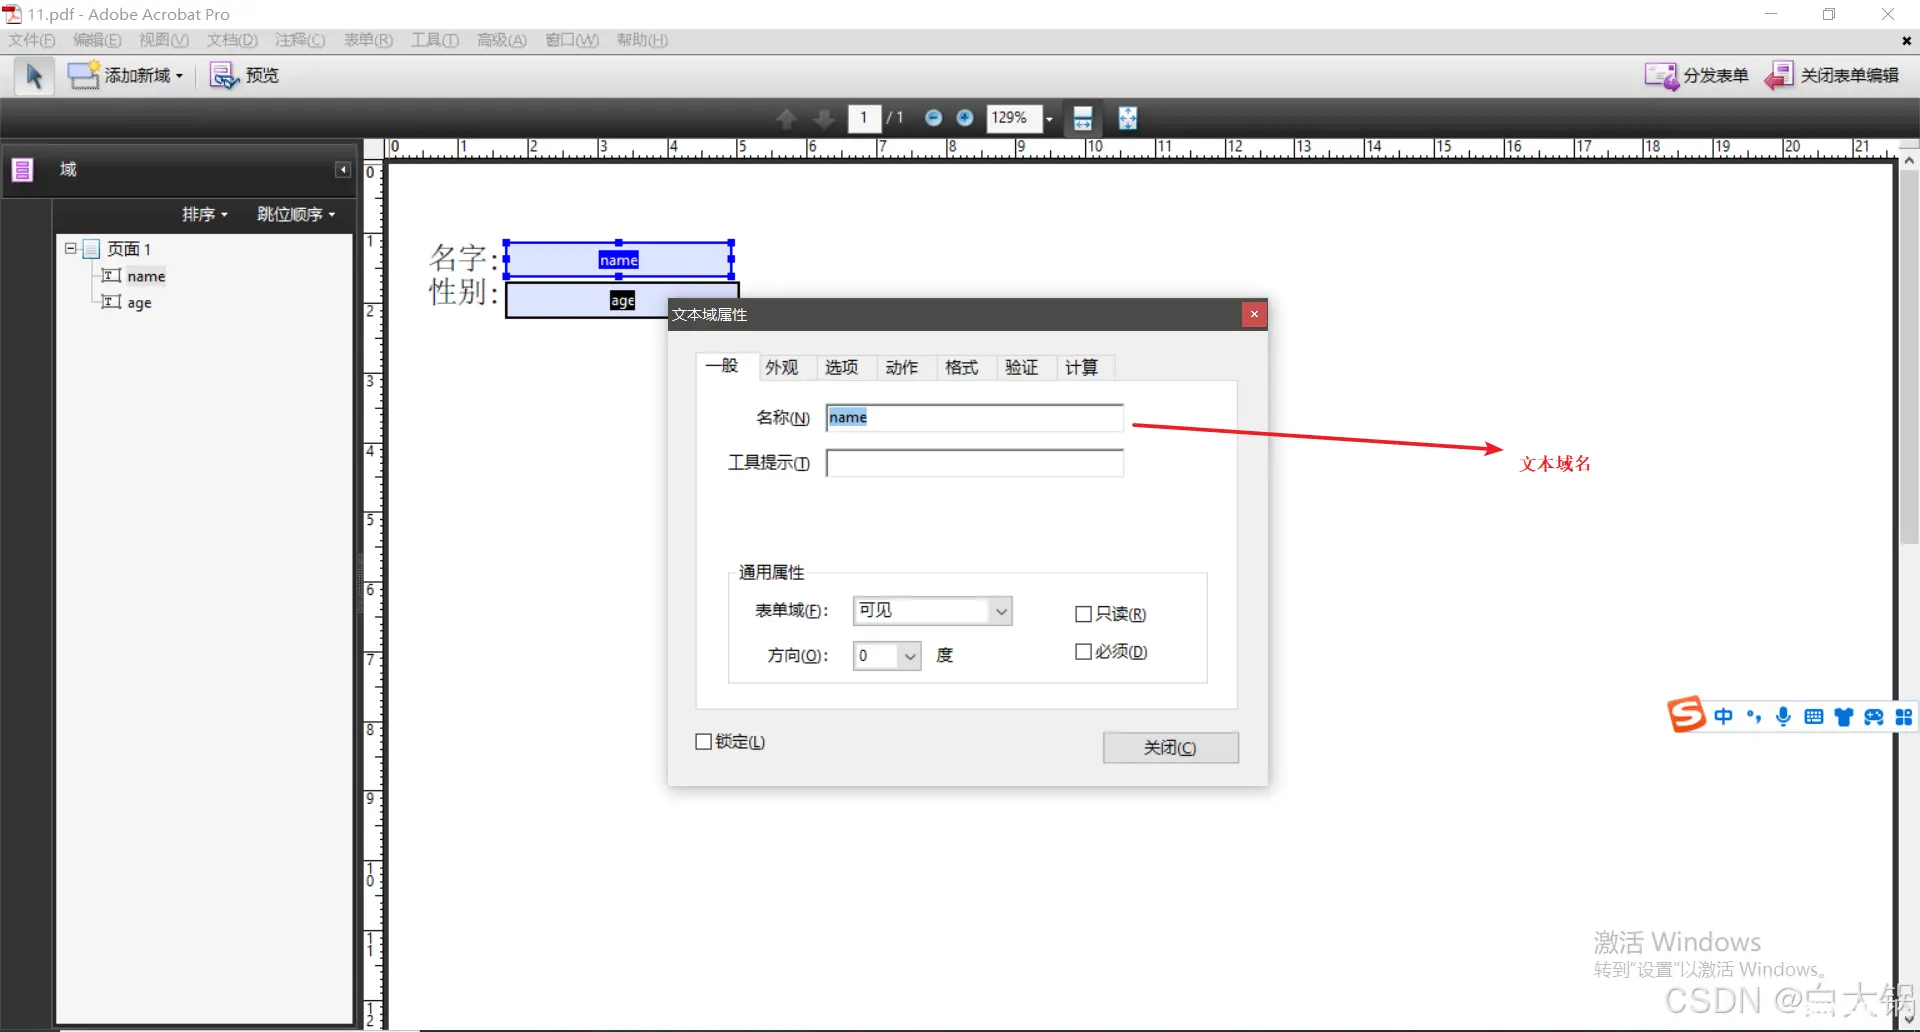Close the text field properties dialog
This screenshot has width=1920, height=1032.
1254,314
